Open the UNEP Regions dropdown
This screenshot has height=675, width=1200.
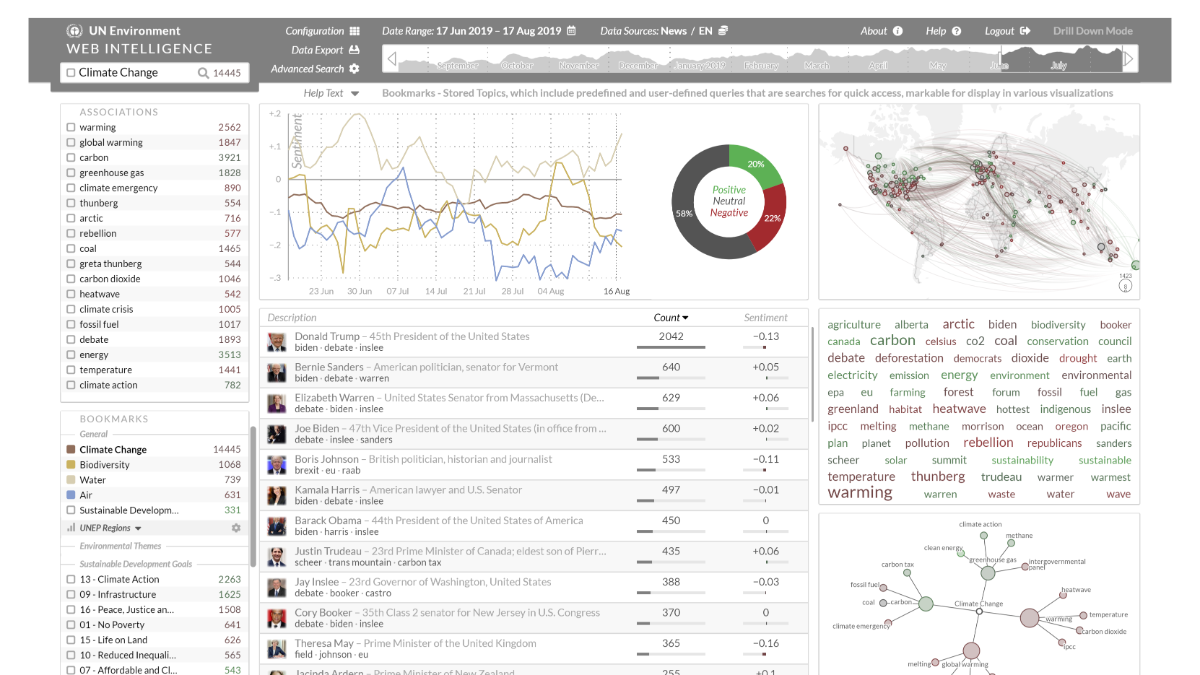(110, 528)
